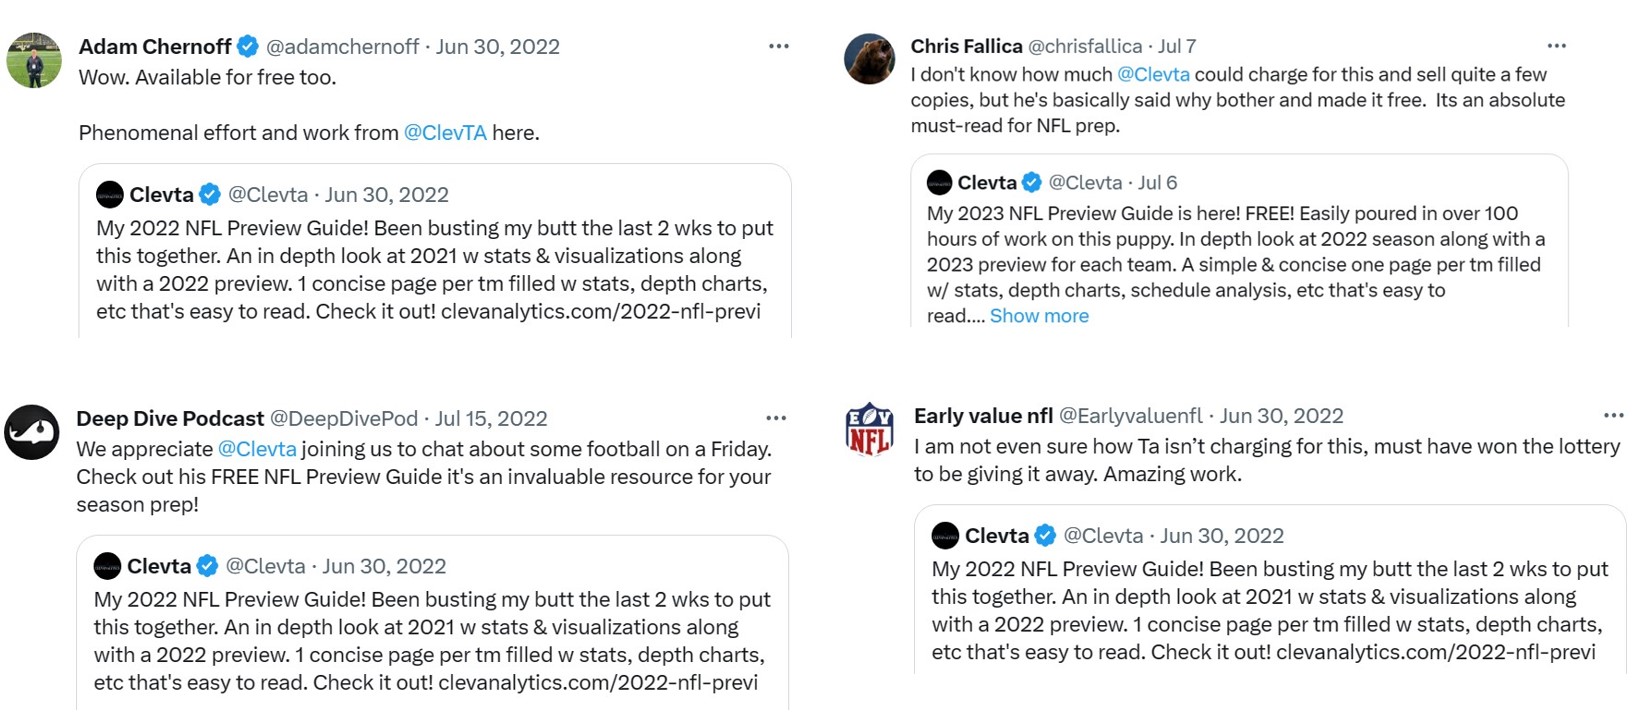
Task: Open Clevta's quoted tweet under Deep Dive Podcast
Action: (432, 640)
